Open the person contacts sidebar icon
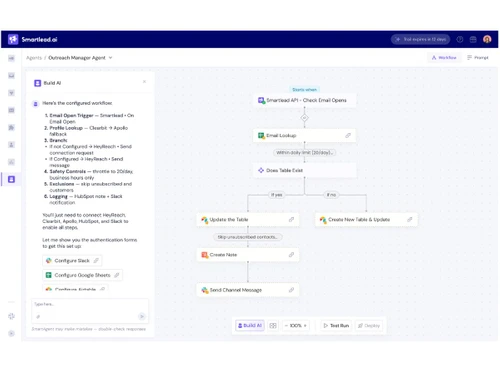Screen dimensions: 500x375 (11, 145)
